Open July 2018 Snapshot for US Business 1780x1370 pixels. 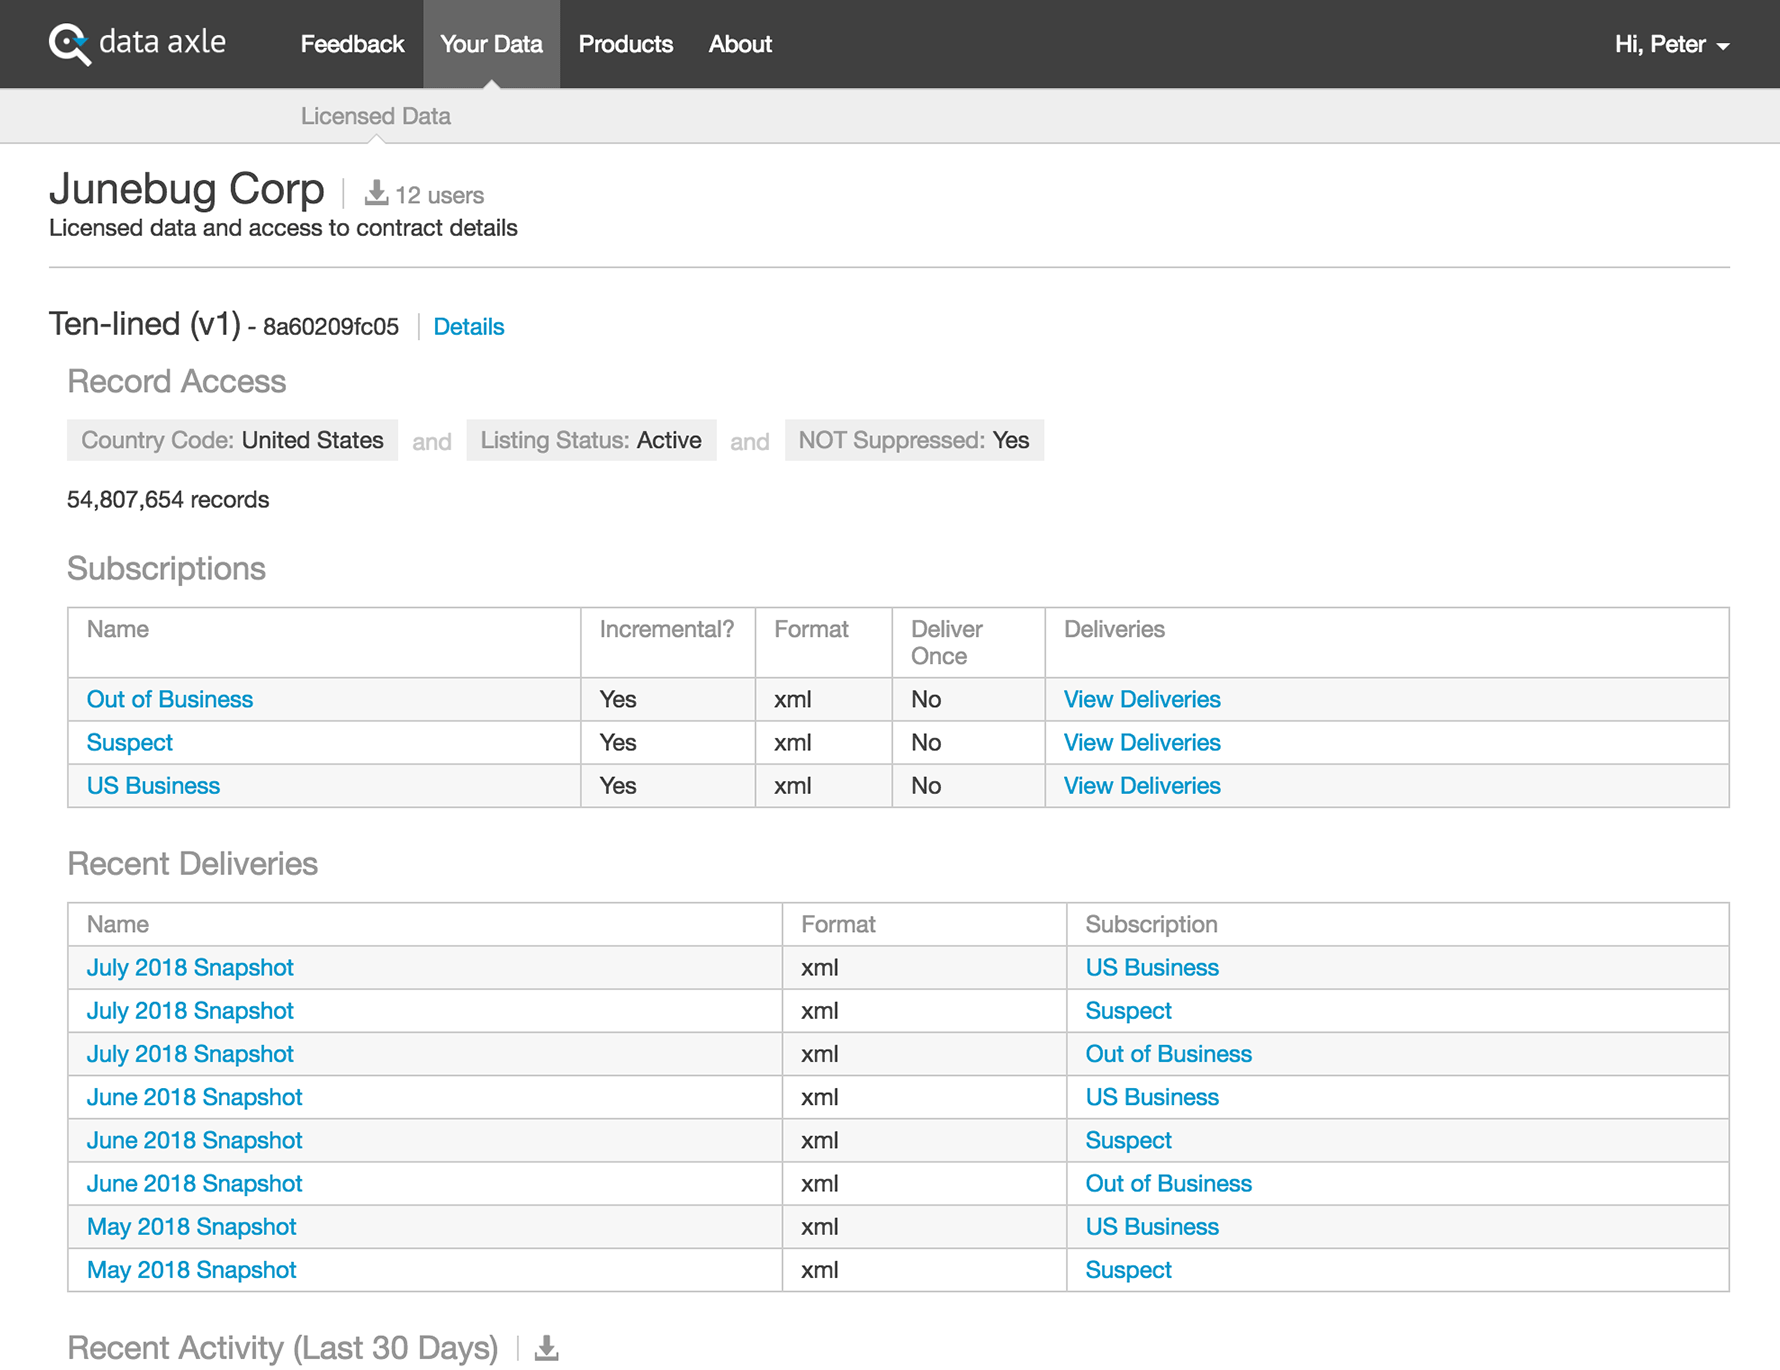(190, 968)
